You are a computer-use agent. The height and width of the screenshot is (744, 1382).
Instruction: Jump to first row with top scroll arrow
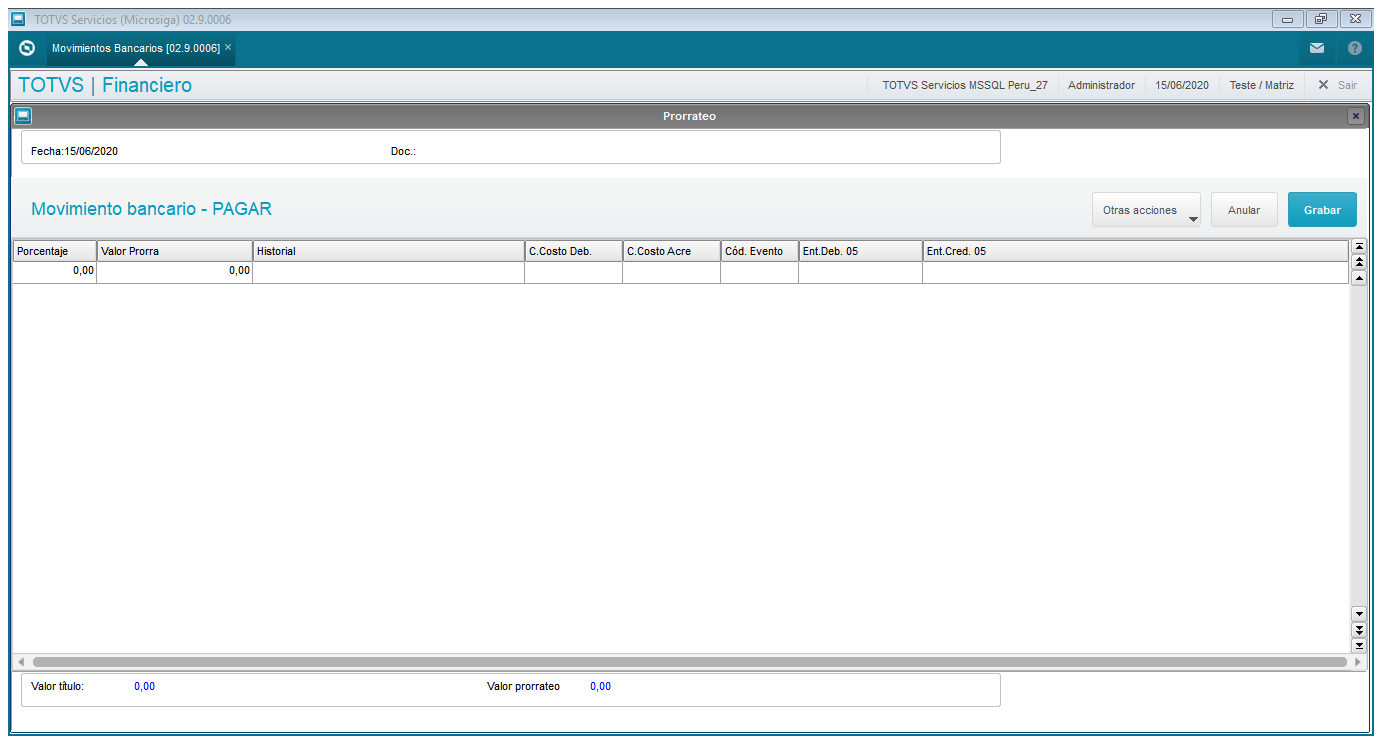coord(1358,246)
